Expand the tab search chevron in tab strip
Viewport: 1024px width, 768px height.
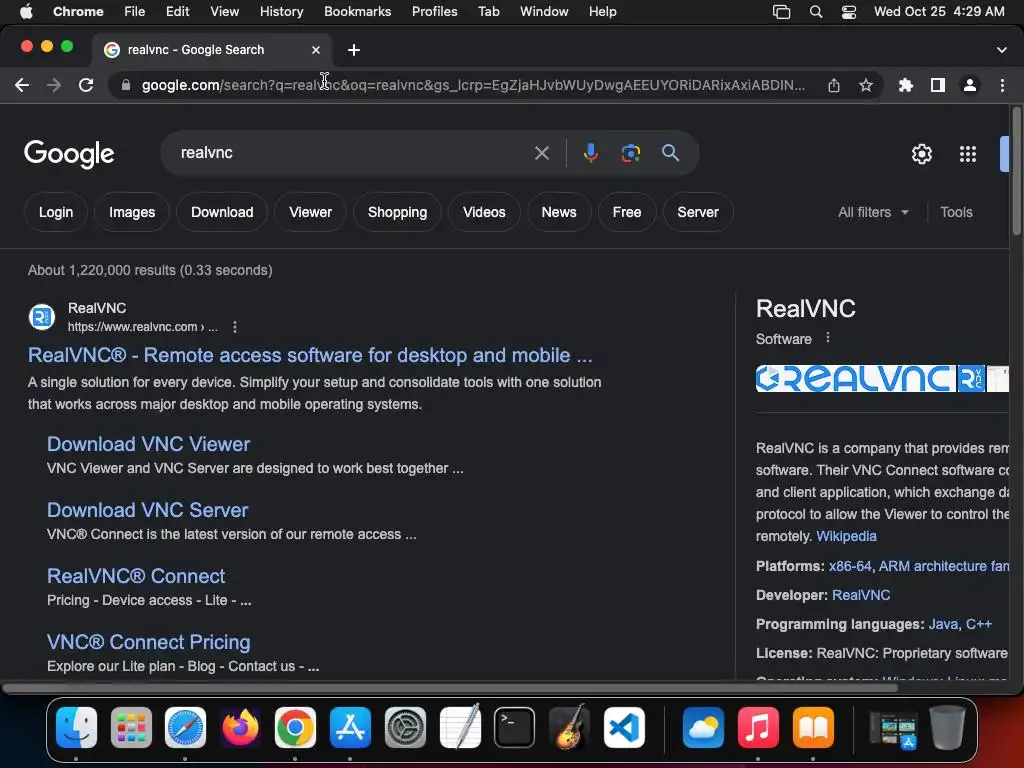(1002, 50)
